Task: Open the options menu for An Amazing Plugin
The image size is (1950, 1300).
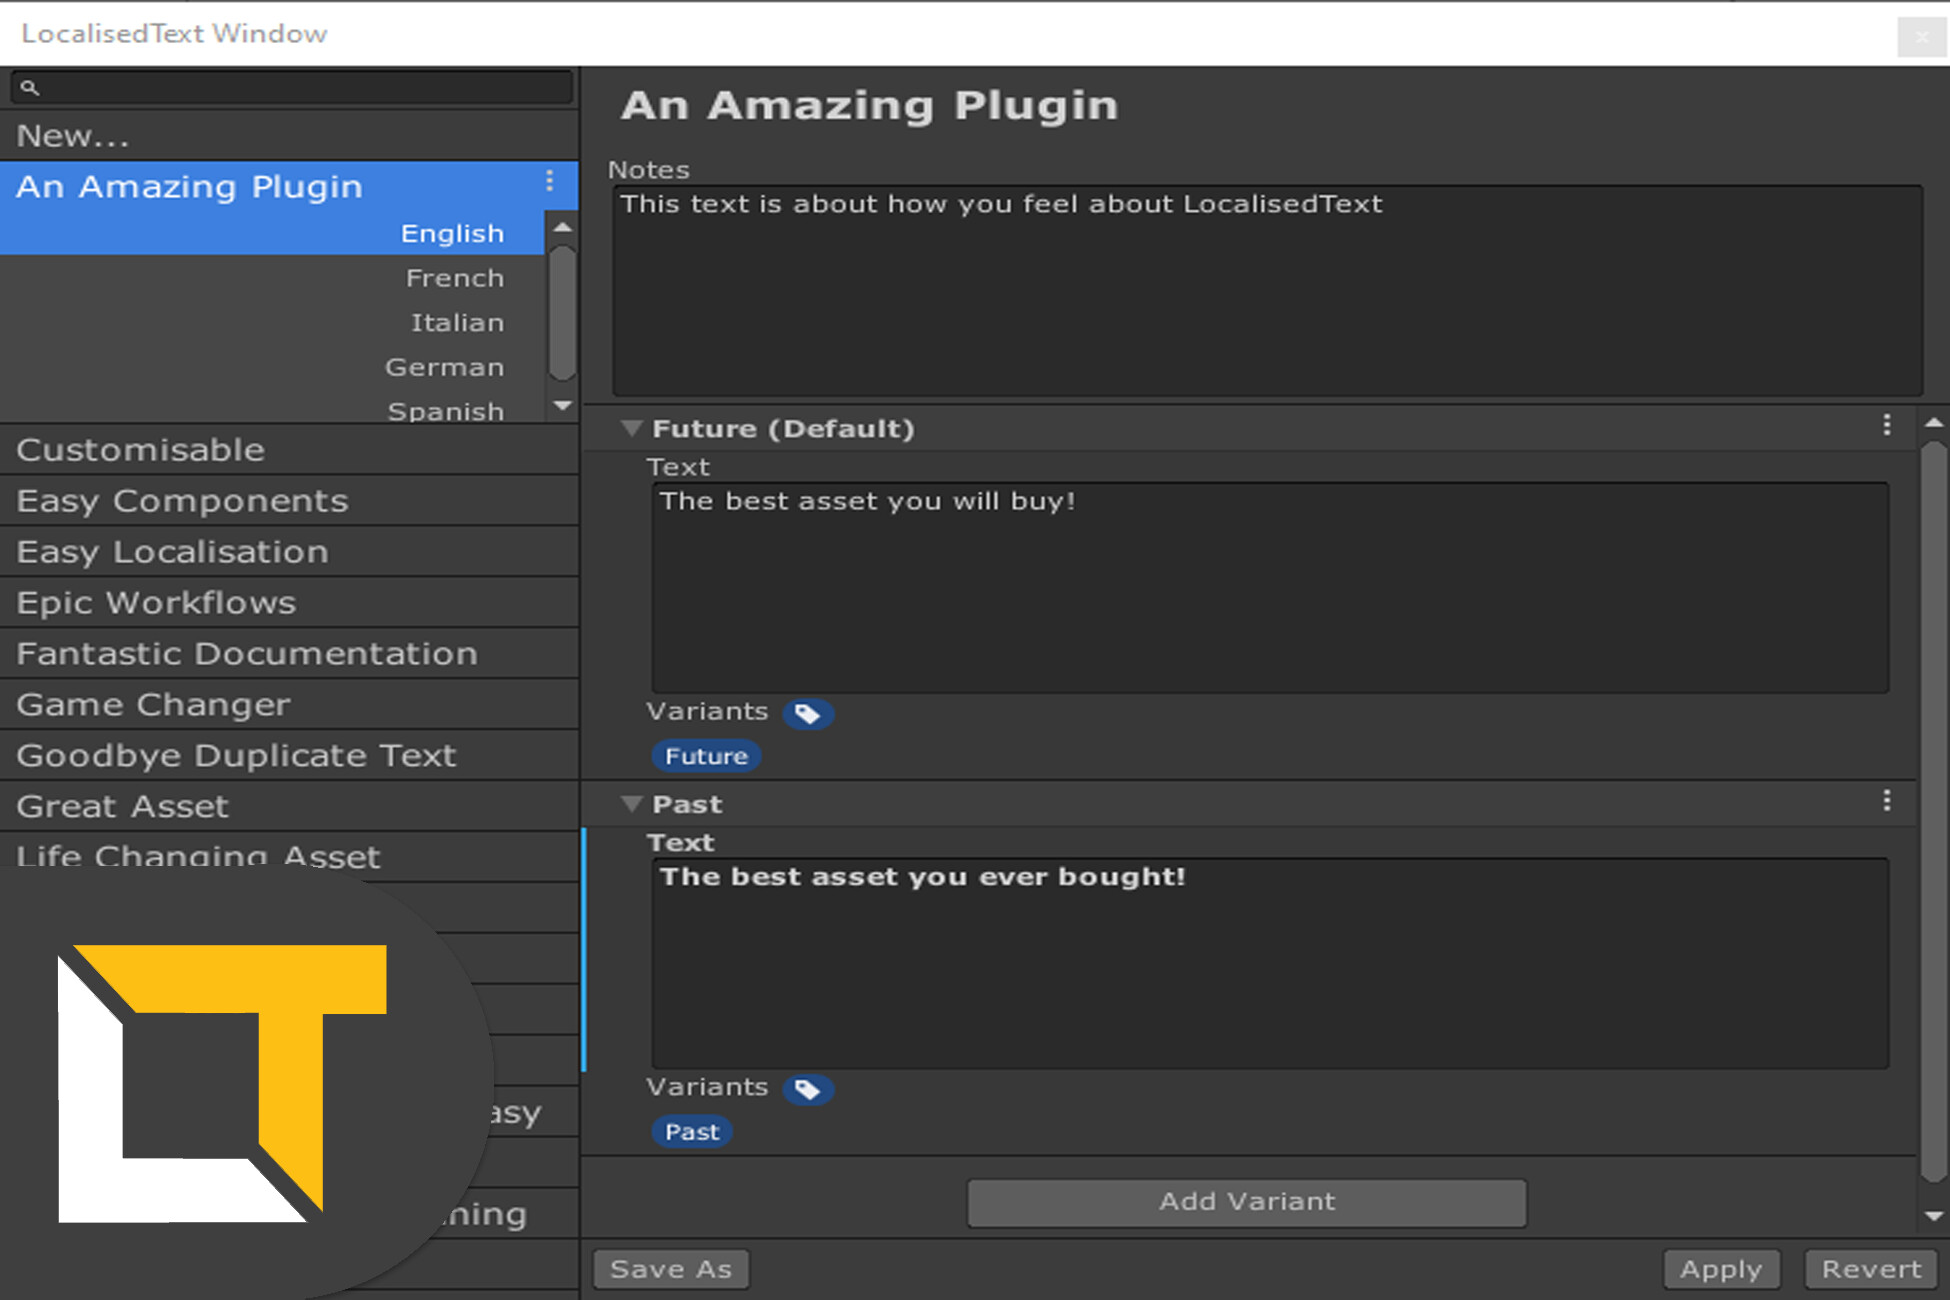Action: tap(549, 182)
